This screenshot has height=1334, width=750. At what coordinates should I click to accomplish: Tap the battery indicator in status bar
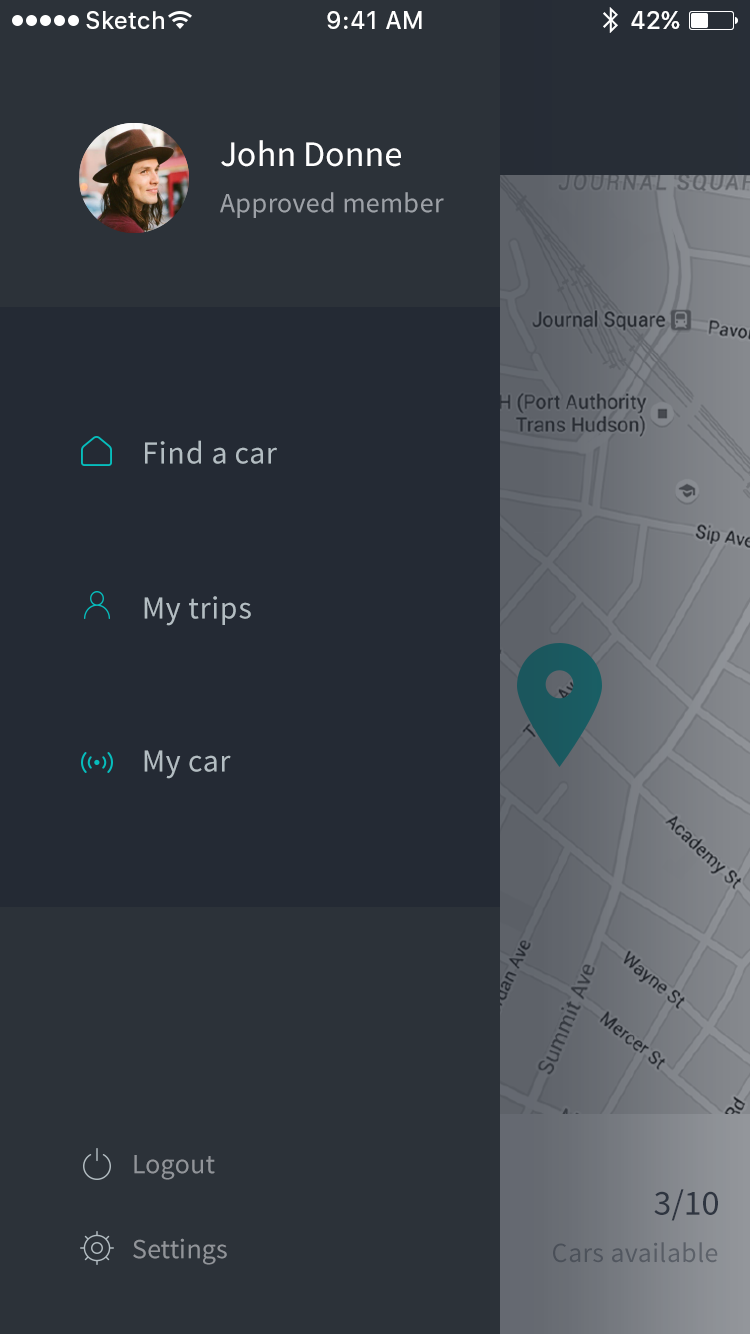(x=713, y=20)
